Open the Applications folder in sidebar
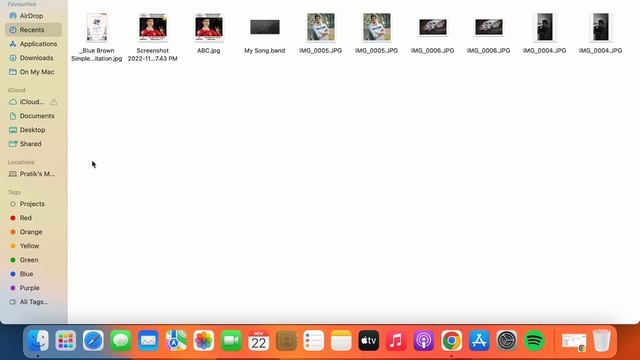 click(x=33, y=44)
